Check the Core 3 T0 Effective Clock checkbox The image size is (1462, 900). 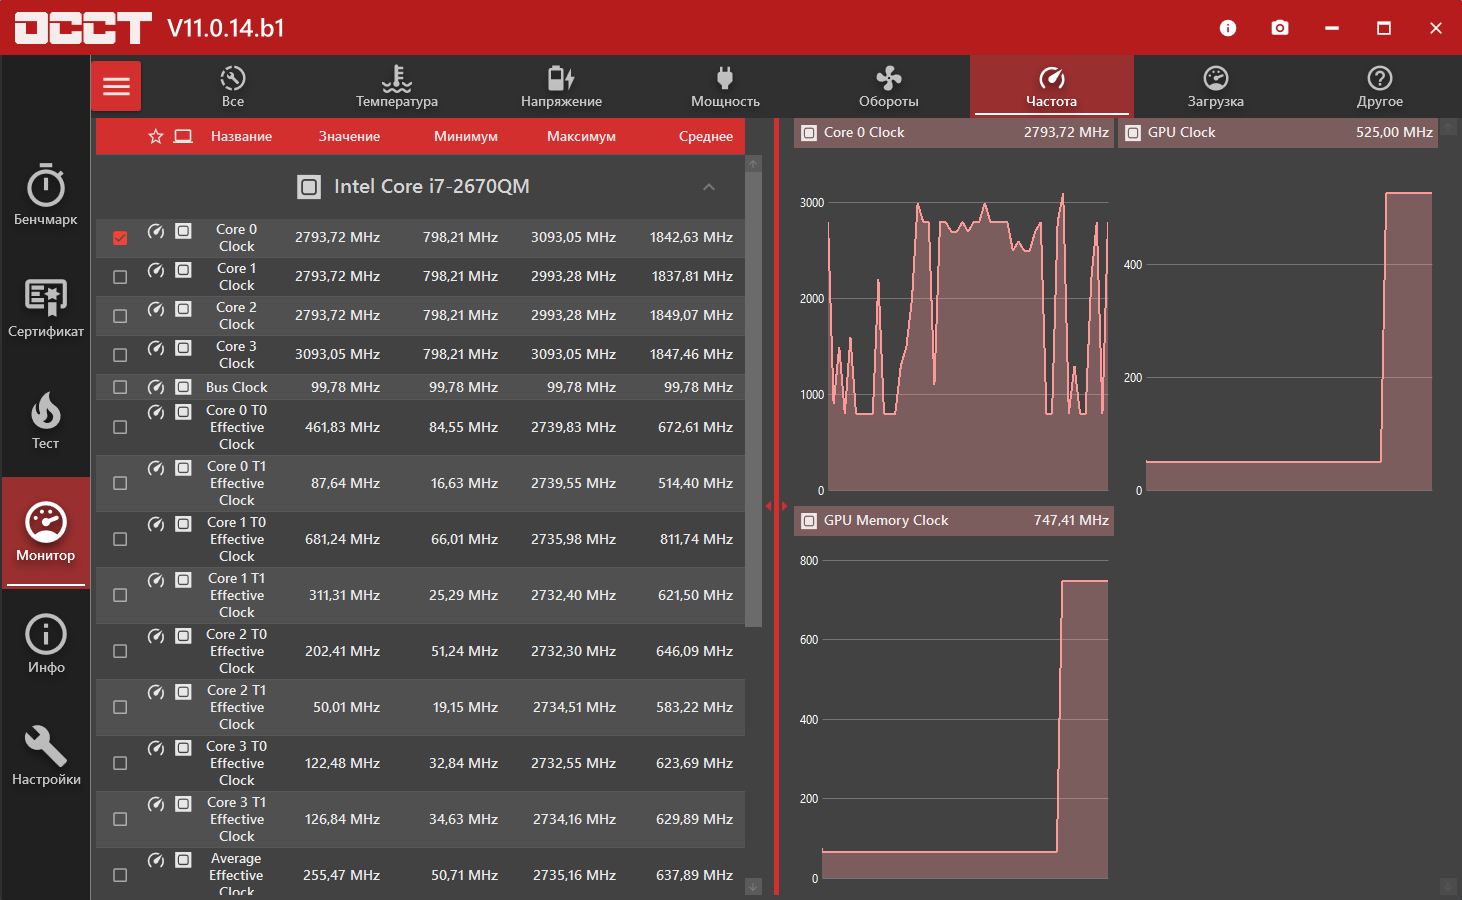tap(120, 763)
